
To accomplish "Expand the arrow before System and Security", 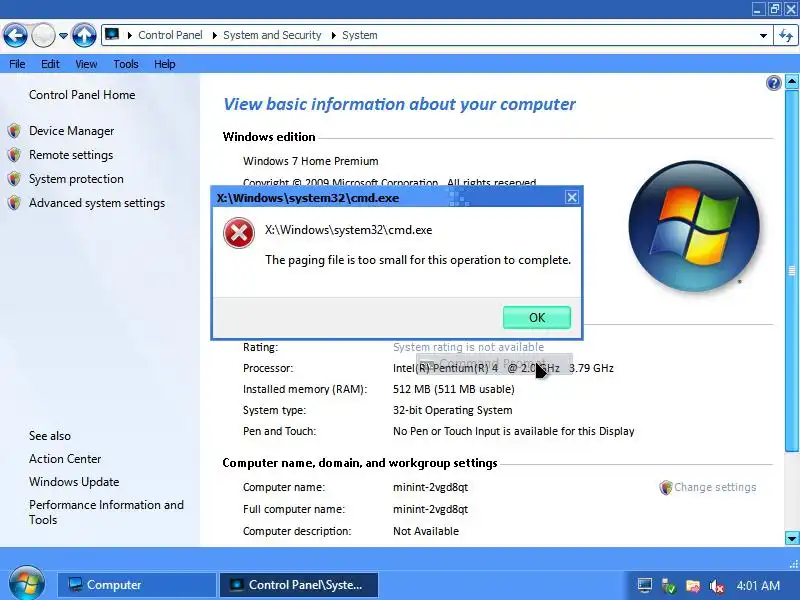I will coord(214,35).
